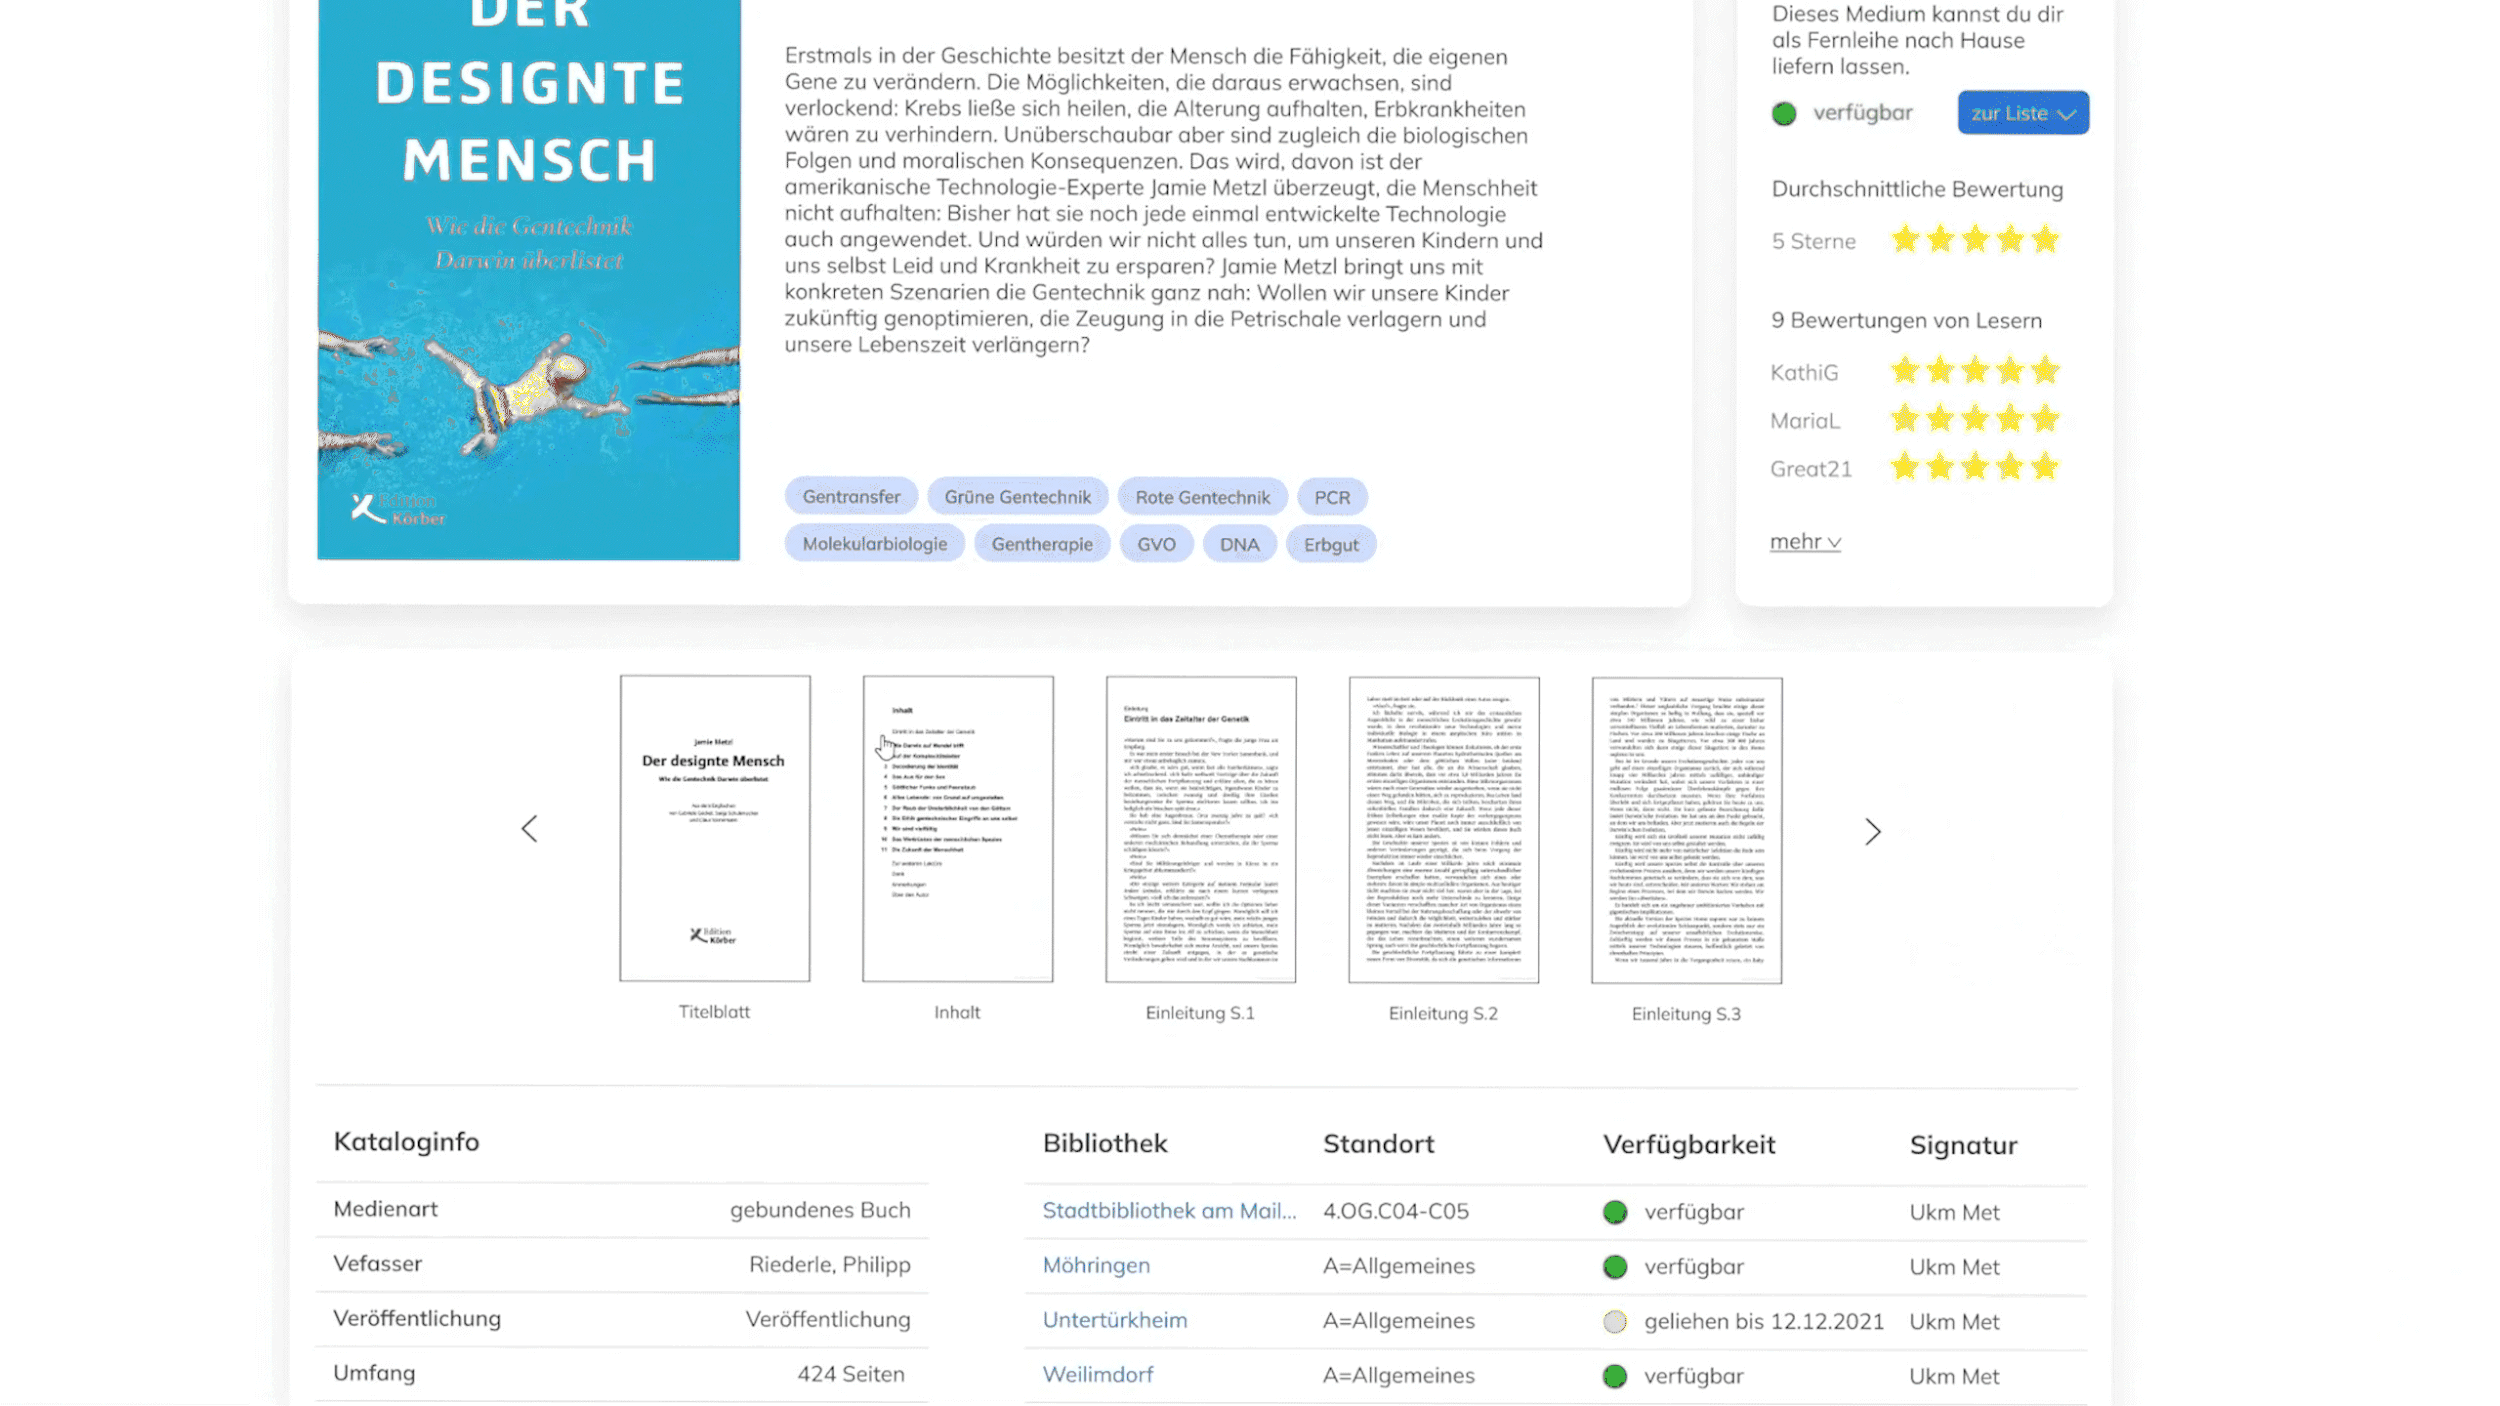The image size is (2500, 1406).
Task: Click the right carousel arrow
Action: click(x=1872, y=831)
